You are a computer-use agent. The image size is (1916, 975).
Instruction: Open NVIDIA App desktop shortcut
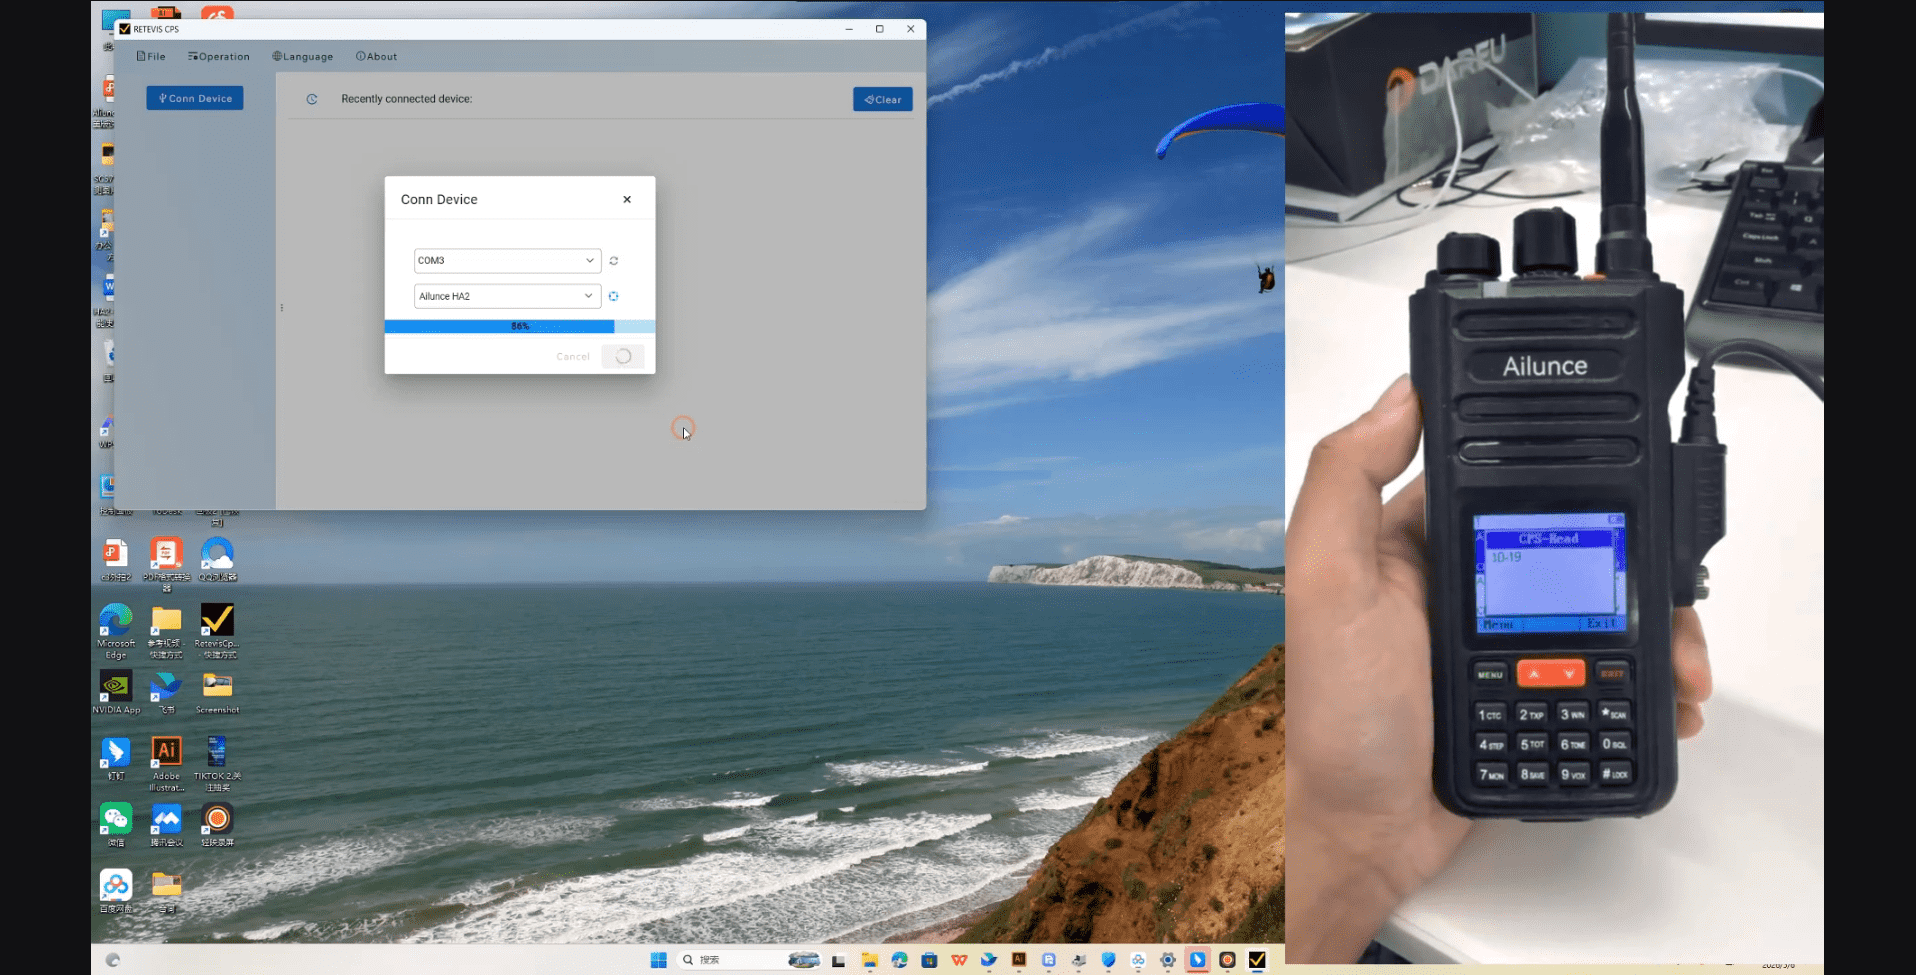(116, 692)
